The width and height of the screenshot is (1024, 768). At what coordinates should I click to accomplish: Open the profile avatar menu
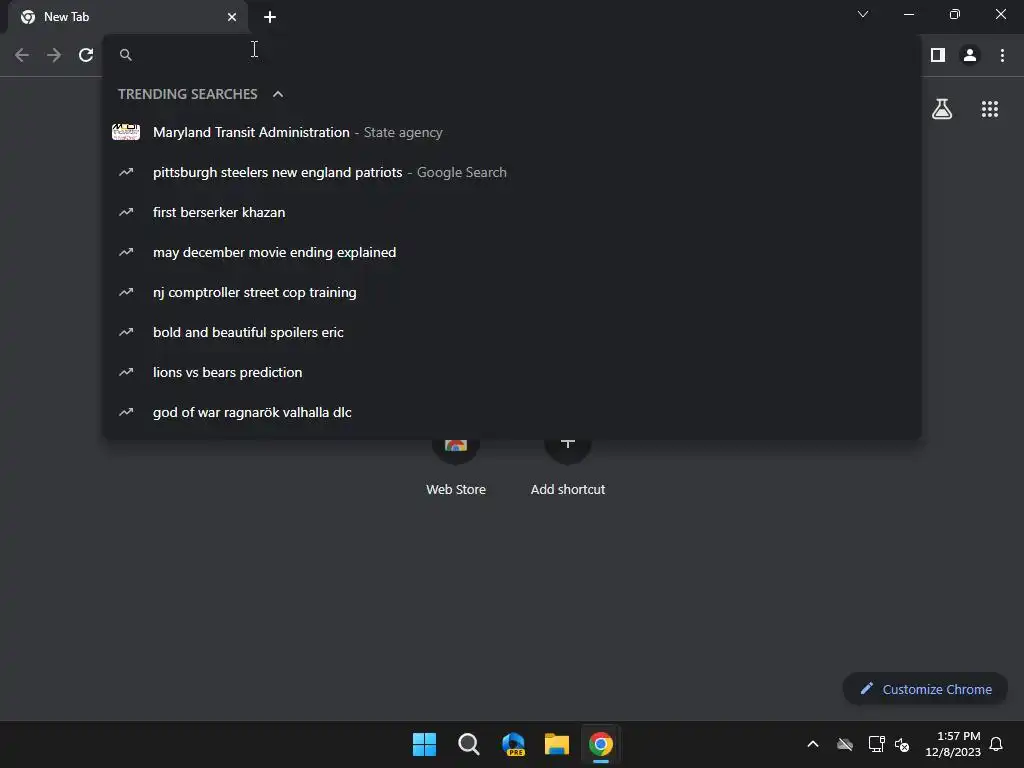click(970, 56)
